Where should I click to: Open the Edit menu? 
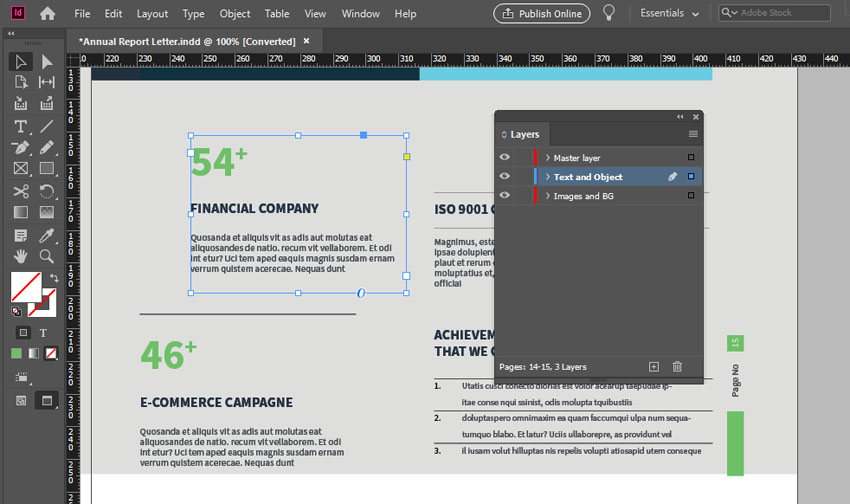(113, 14)
